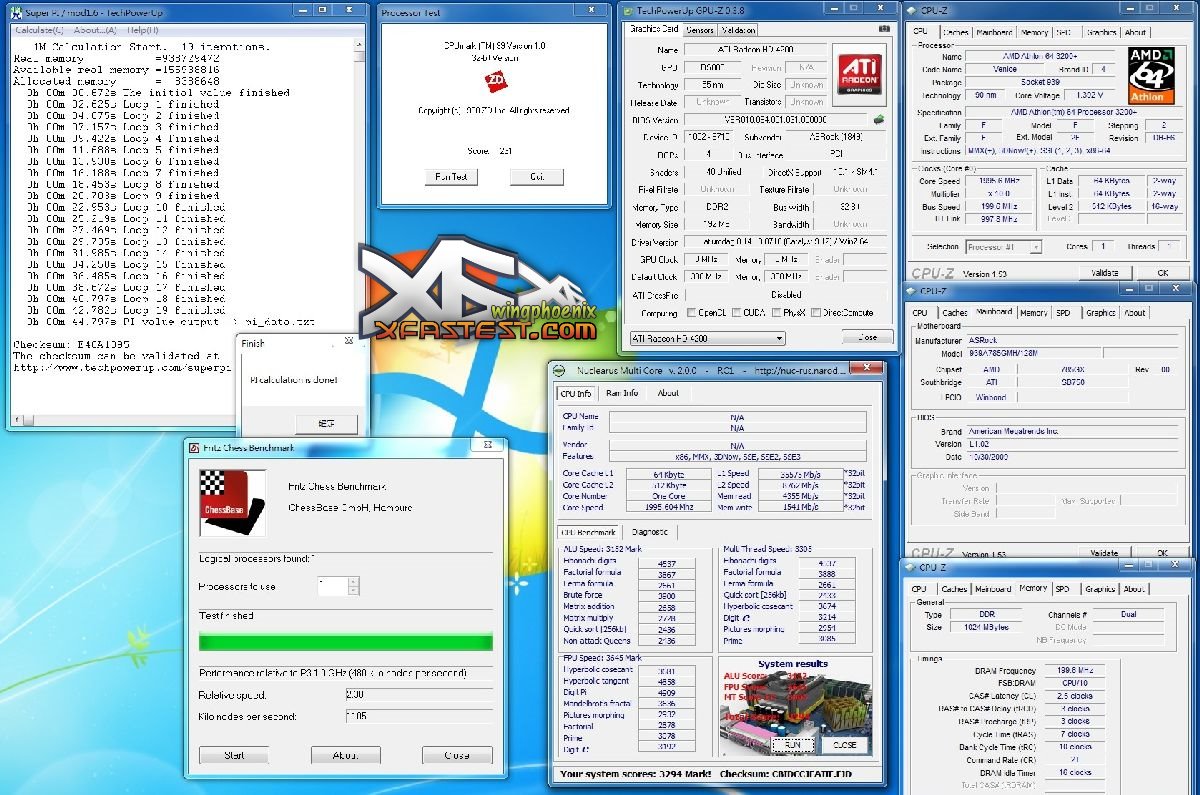Click the Close button in GPU-Z

(x=867, y=338)
